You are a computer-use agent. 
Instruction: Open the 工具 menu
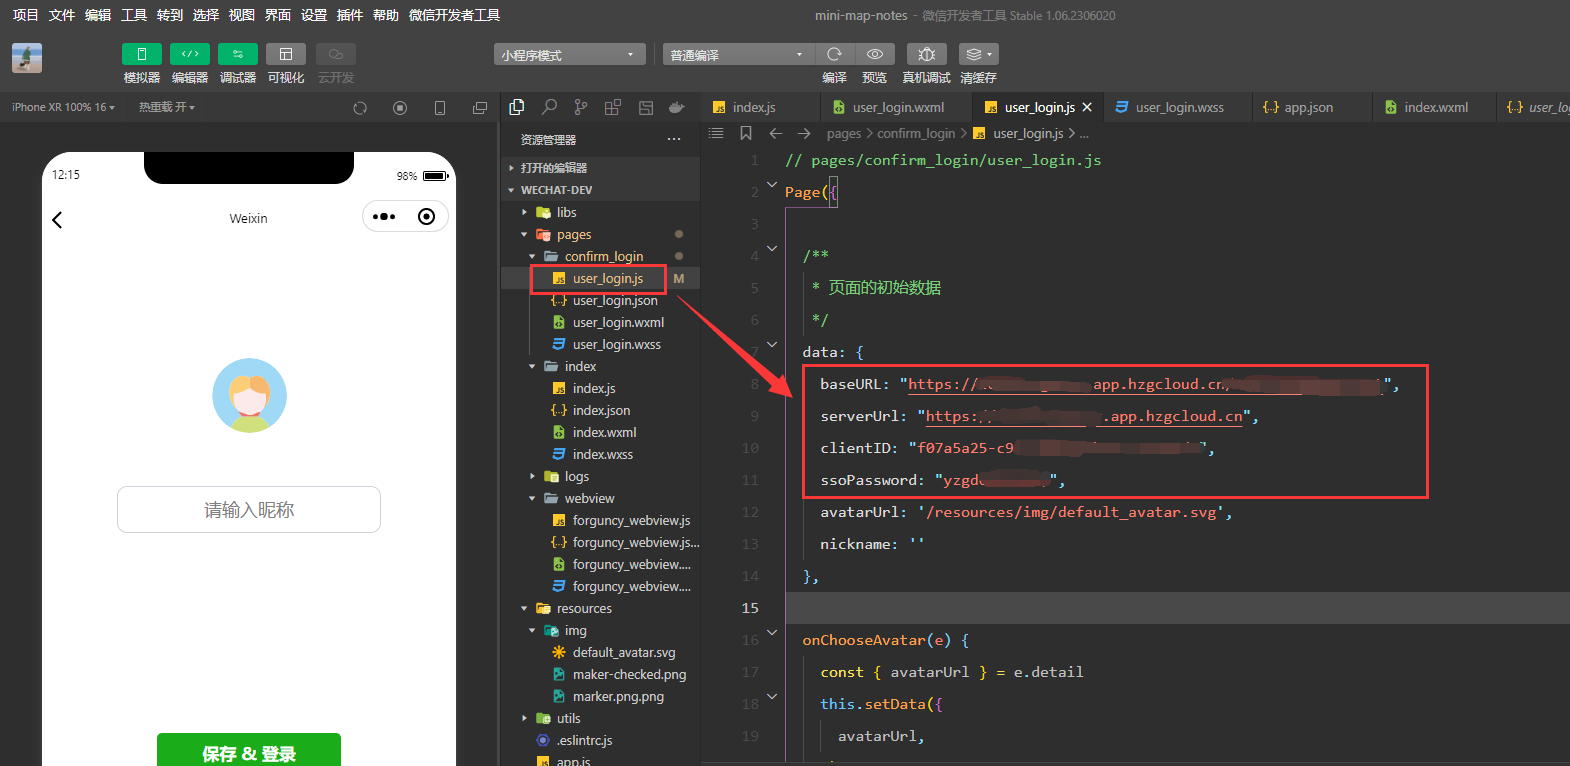click(x=133, y=15)
